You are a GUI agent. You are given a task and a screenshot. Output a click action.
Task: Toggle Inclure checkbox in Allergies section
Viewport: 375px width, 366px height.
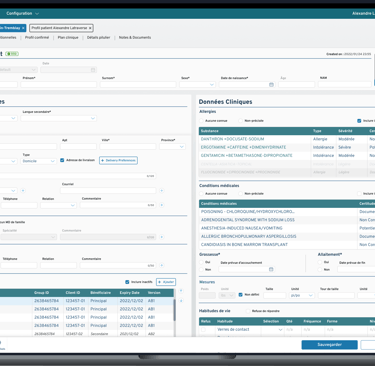pos(359,121)
